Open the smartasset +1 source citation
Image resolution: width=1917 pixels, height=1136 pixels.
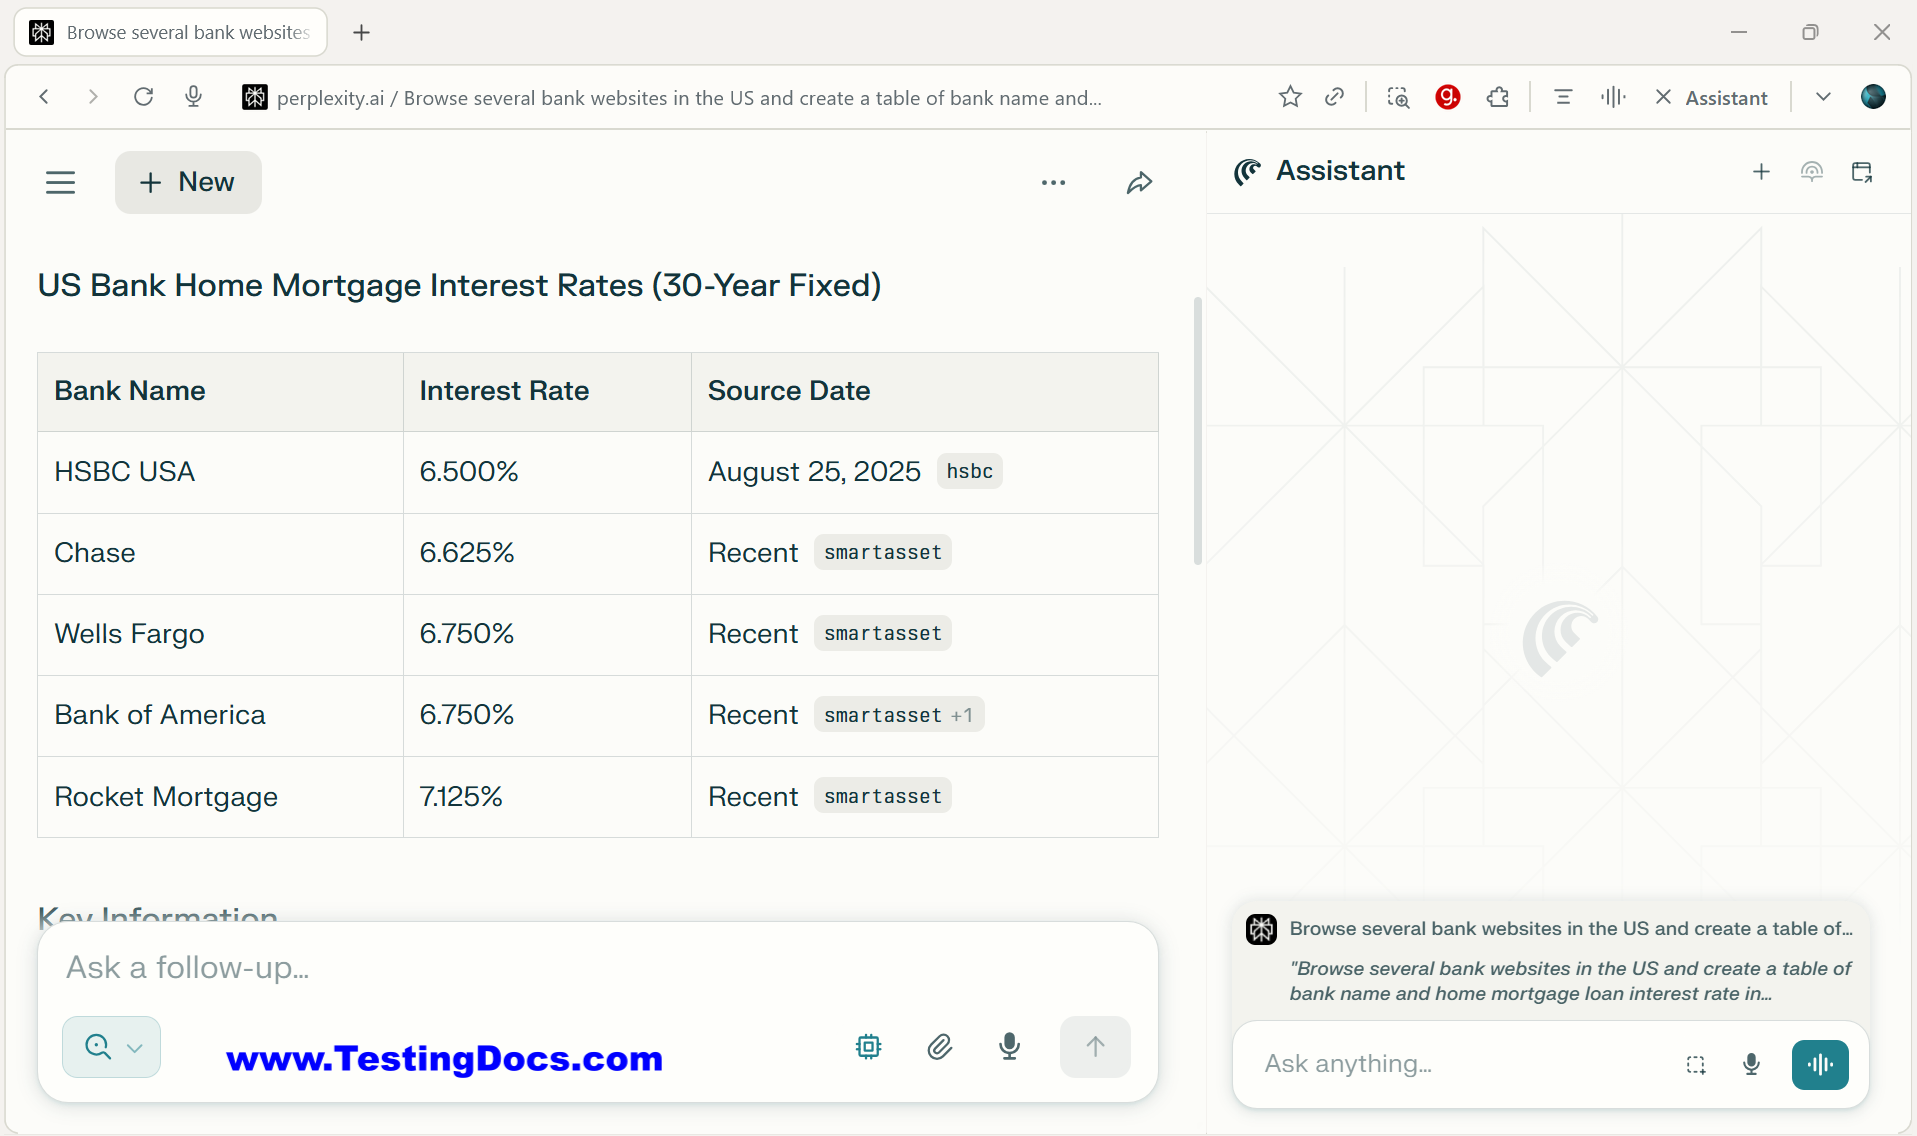pyautogui.click(x=898, y=715)
